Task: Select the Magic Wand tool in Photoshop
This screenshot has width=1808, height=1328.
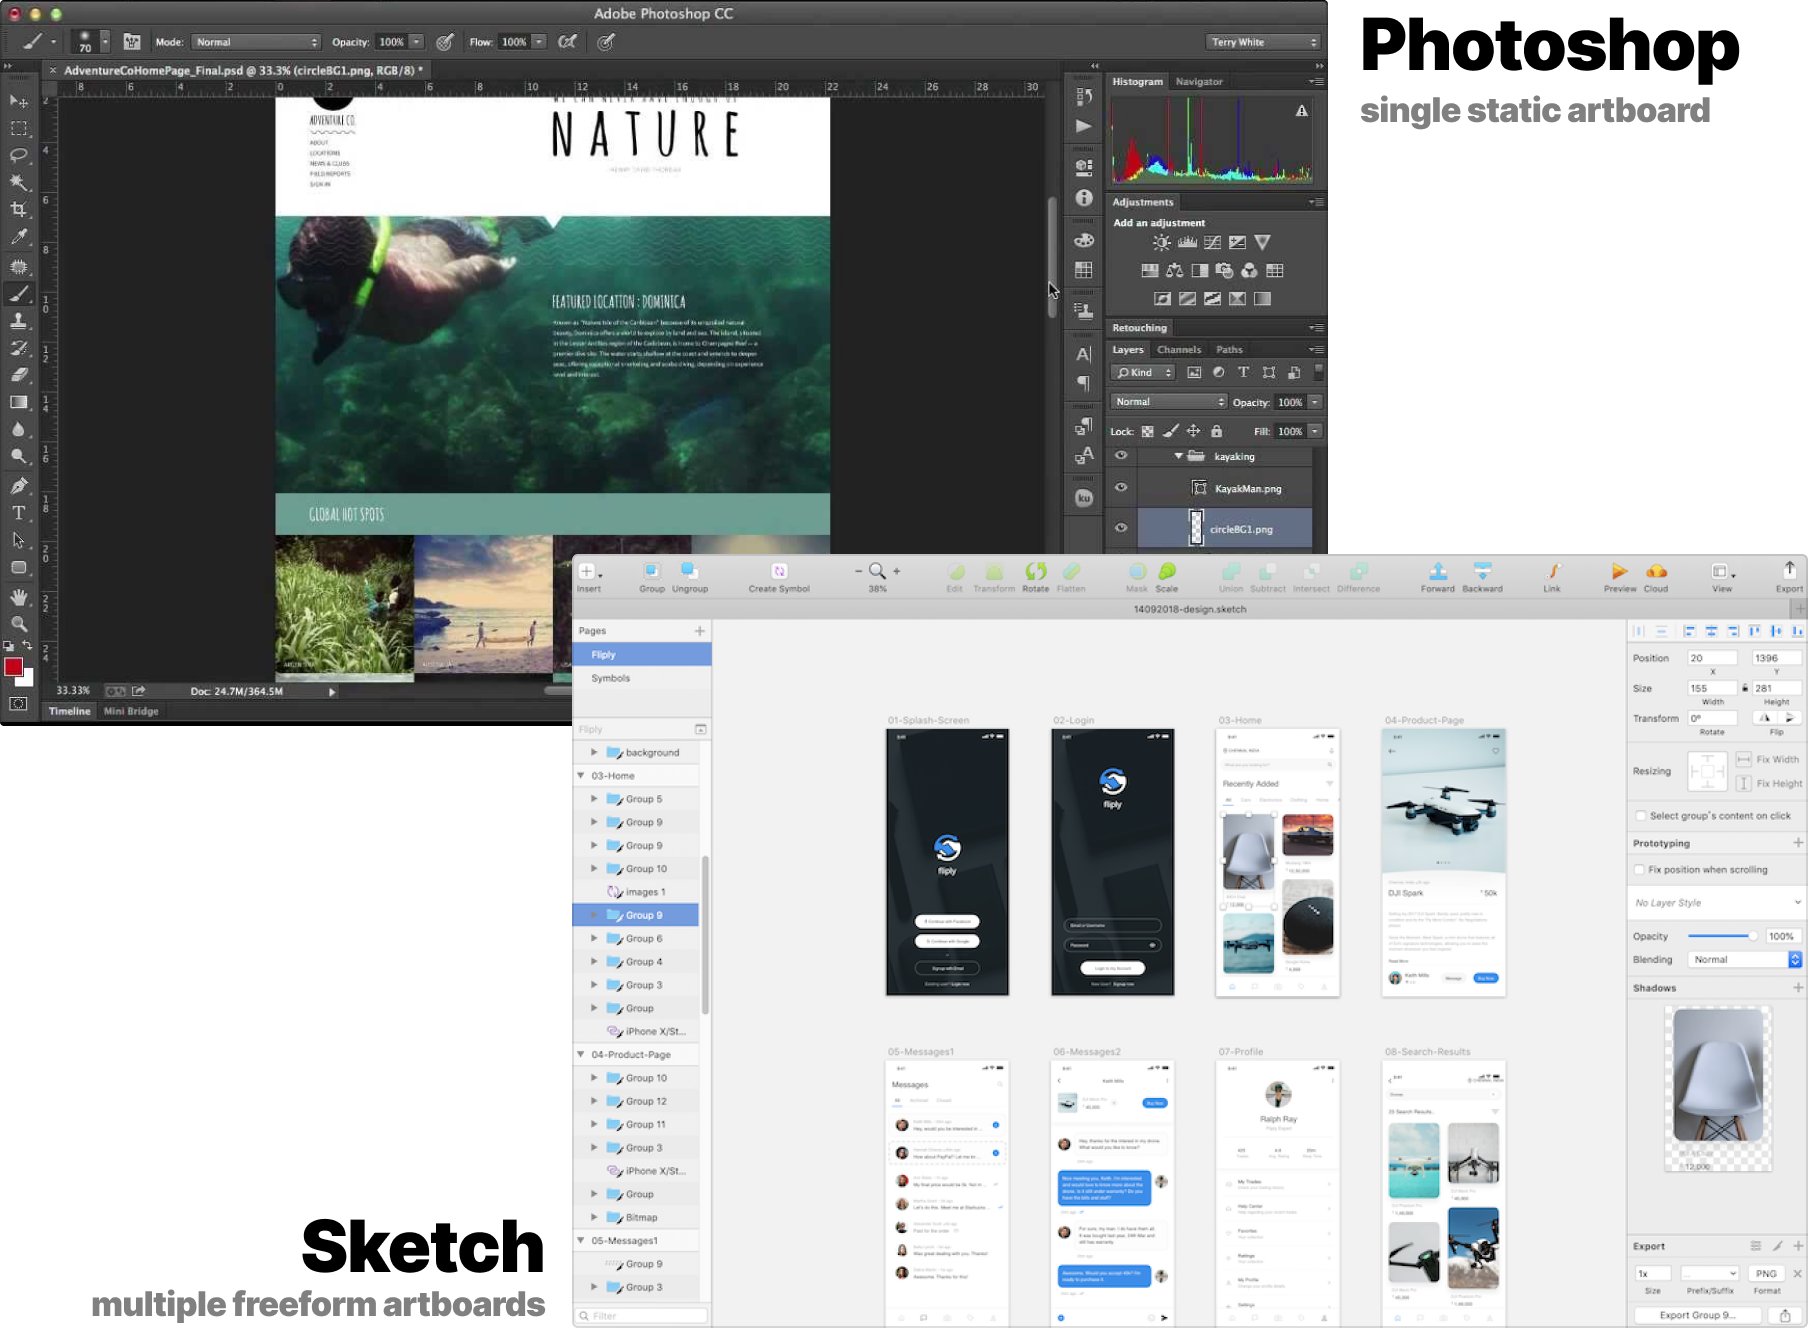Action: [19, 182]
